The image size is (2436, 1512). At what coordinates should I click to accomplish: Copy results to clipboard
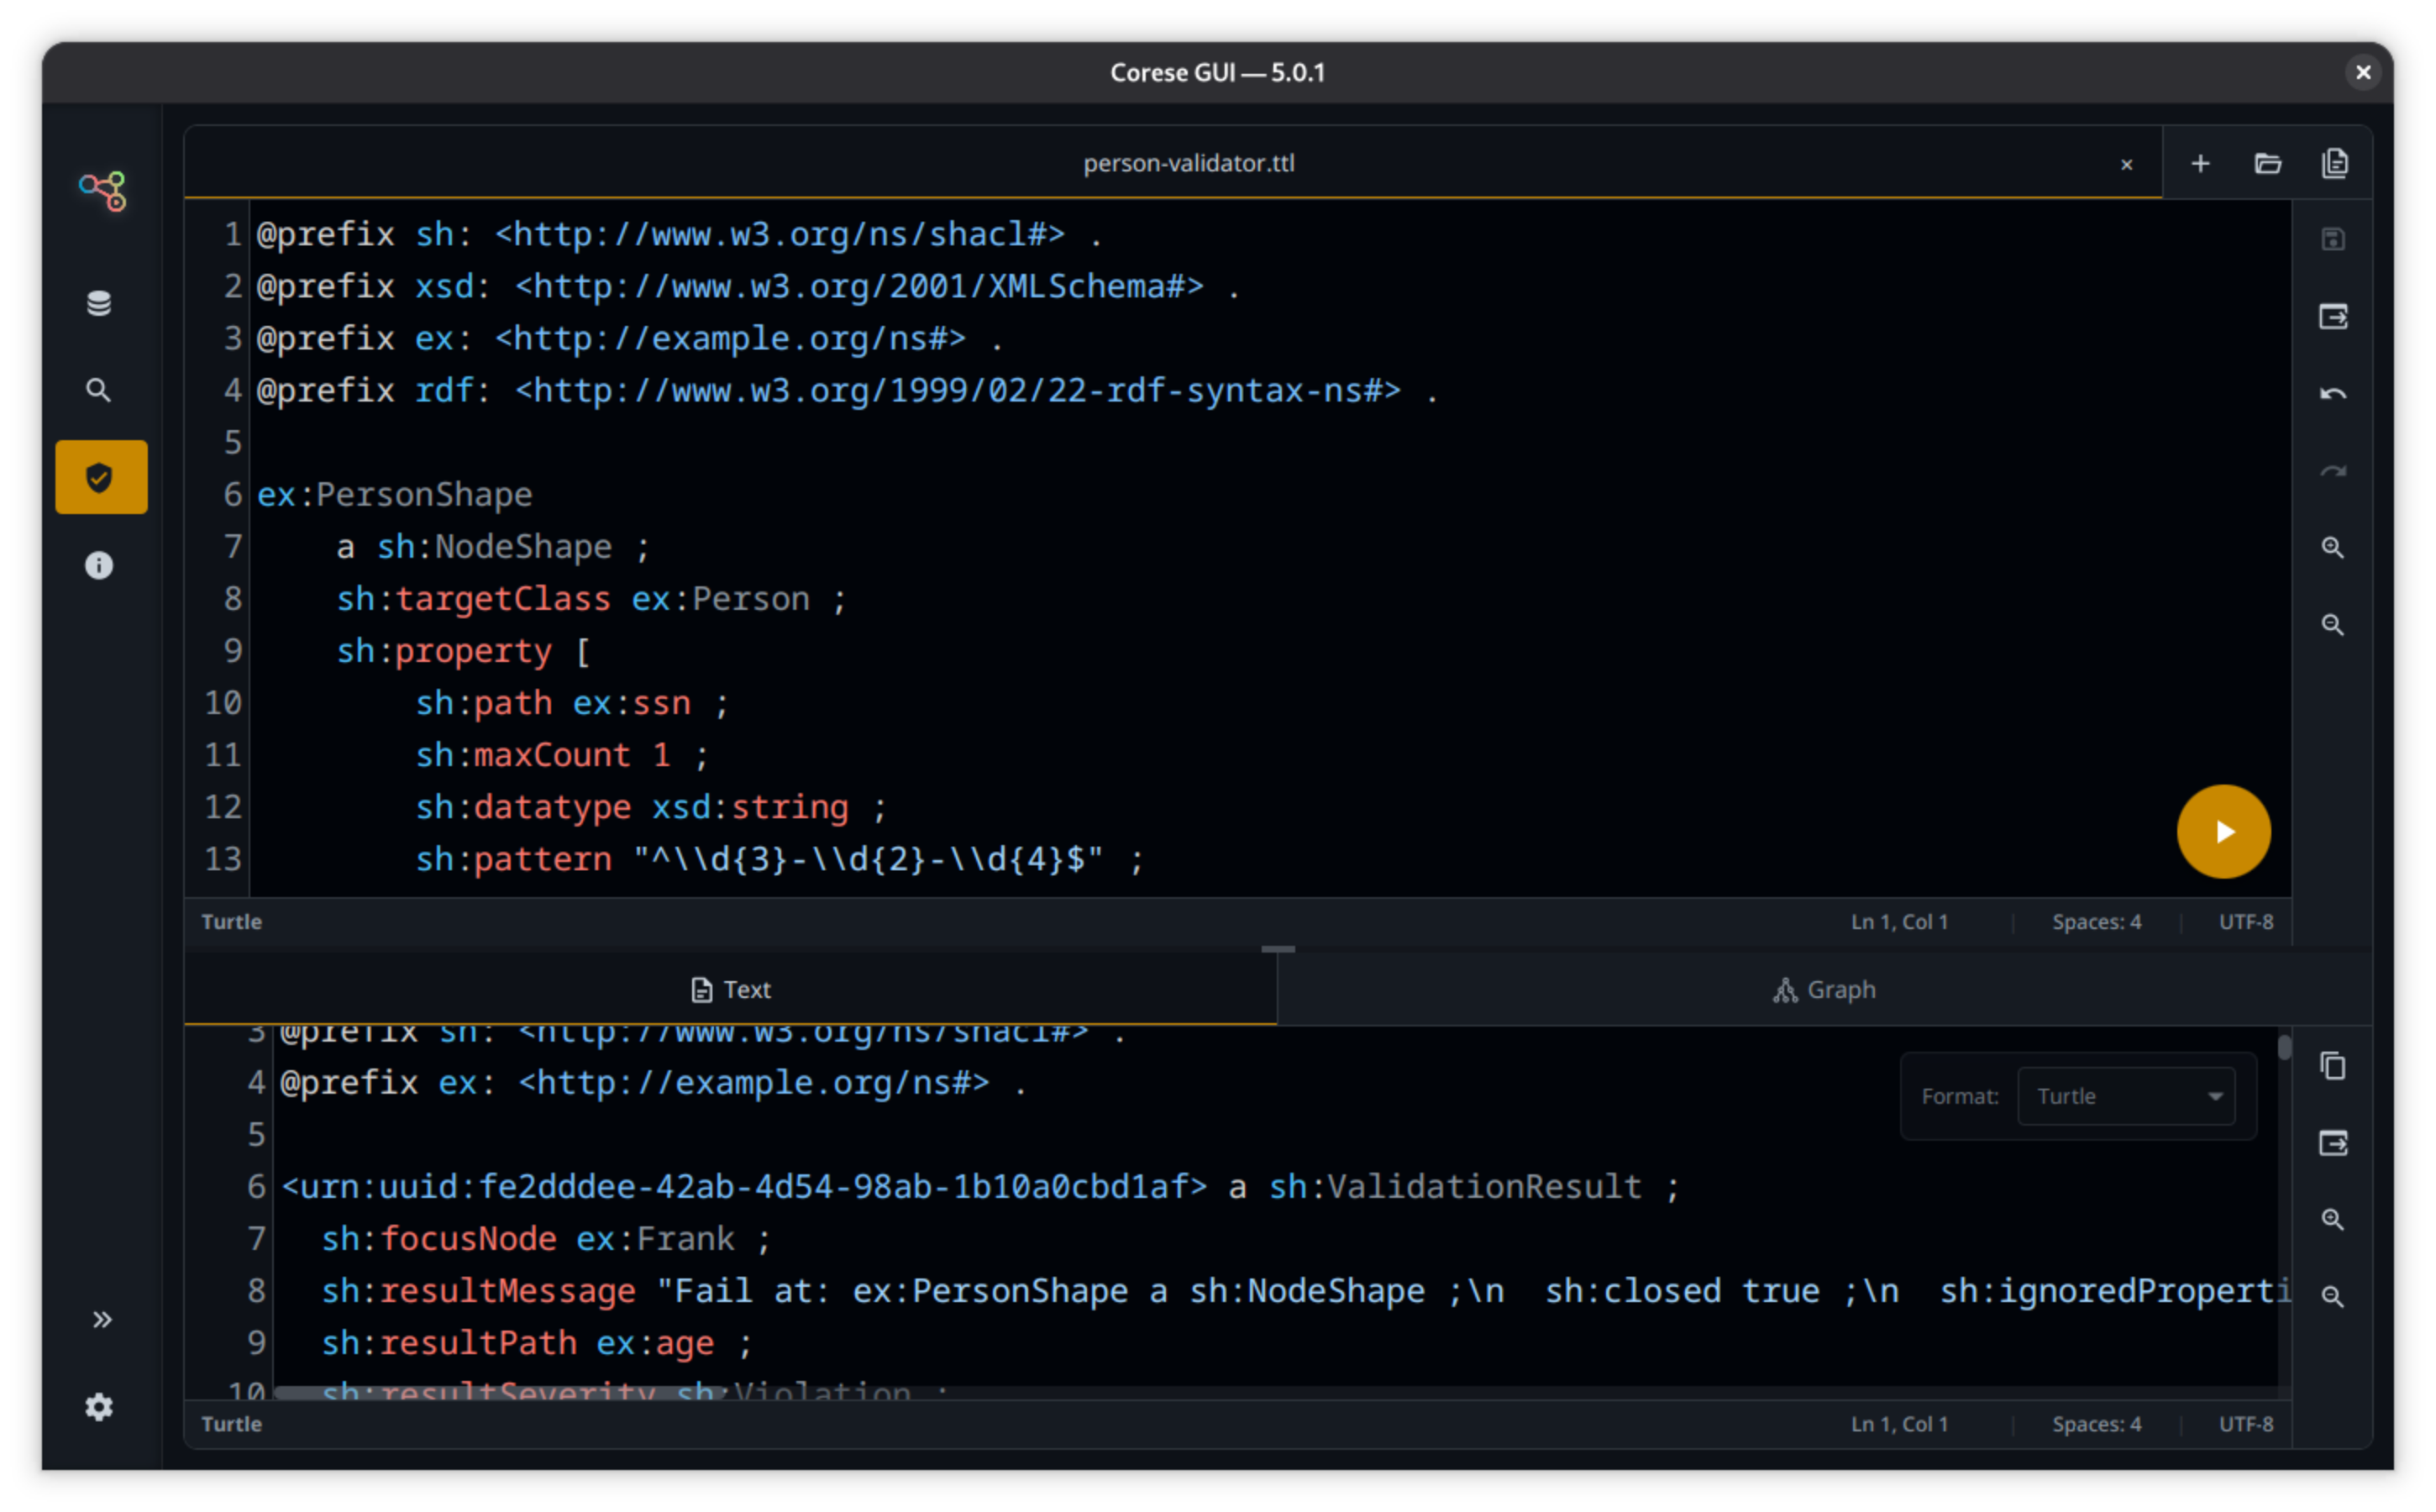tap(2333, 1066)
